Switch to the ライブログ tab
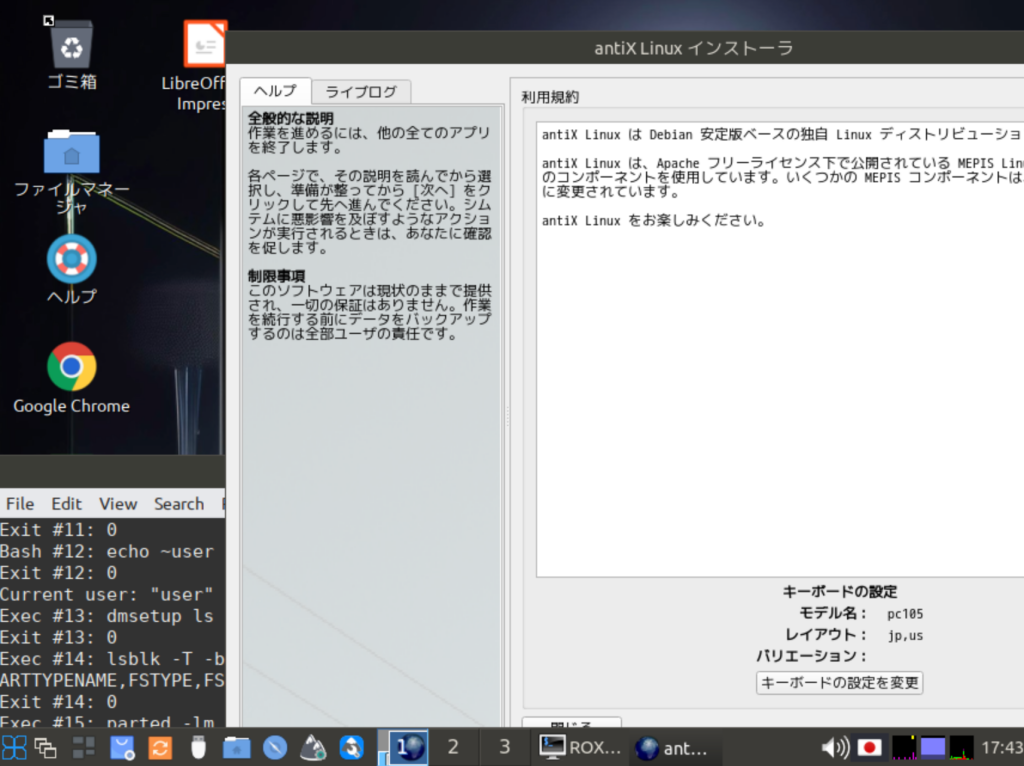The image size is (1024, 766). [361, 91]
